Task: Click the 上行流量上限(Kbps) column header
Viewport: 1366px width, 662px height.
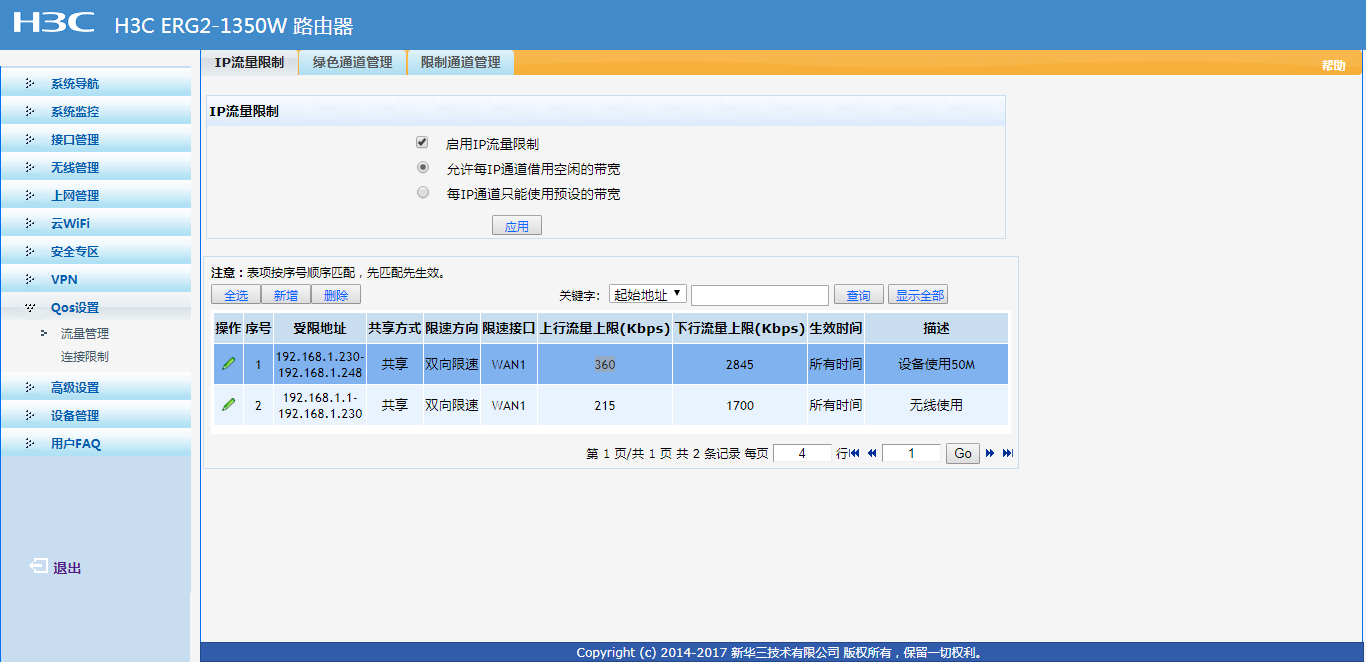Action: [x=605, y=328]
